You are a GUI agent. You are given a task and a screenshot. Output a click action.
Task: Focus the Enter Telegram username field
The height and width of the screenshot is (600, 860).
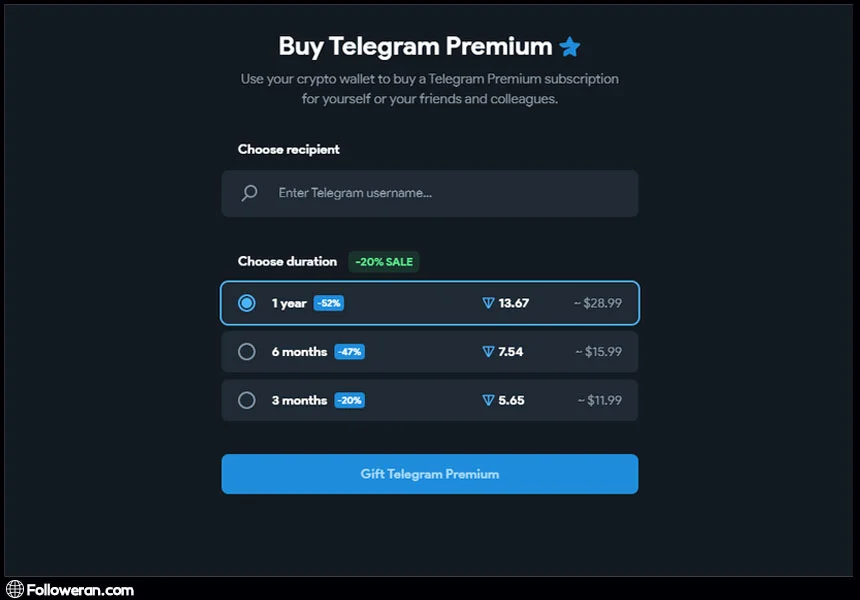pyautogui.click(x=440, y=193)
